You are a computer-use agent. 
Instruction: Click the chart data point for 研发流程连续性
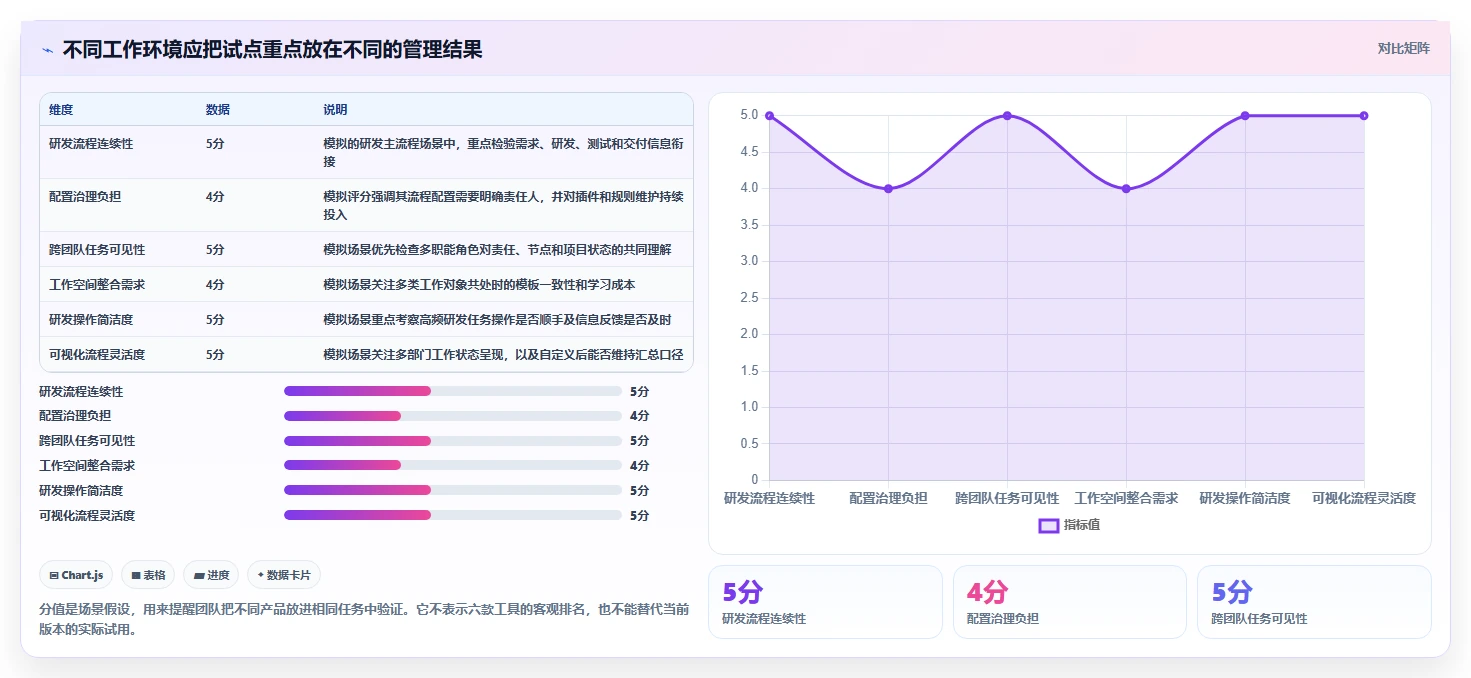coord(769,116)
